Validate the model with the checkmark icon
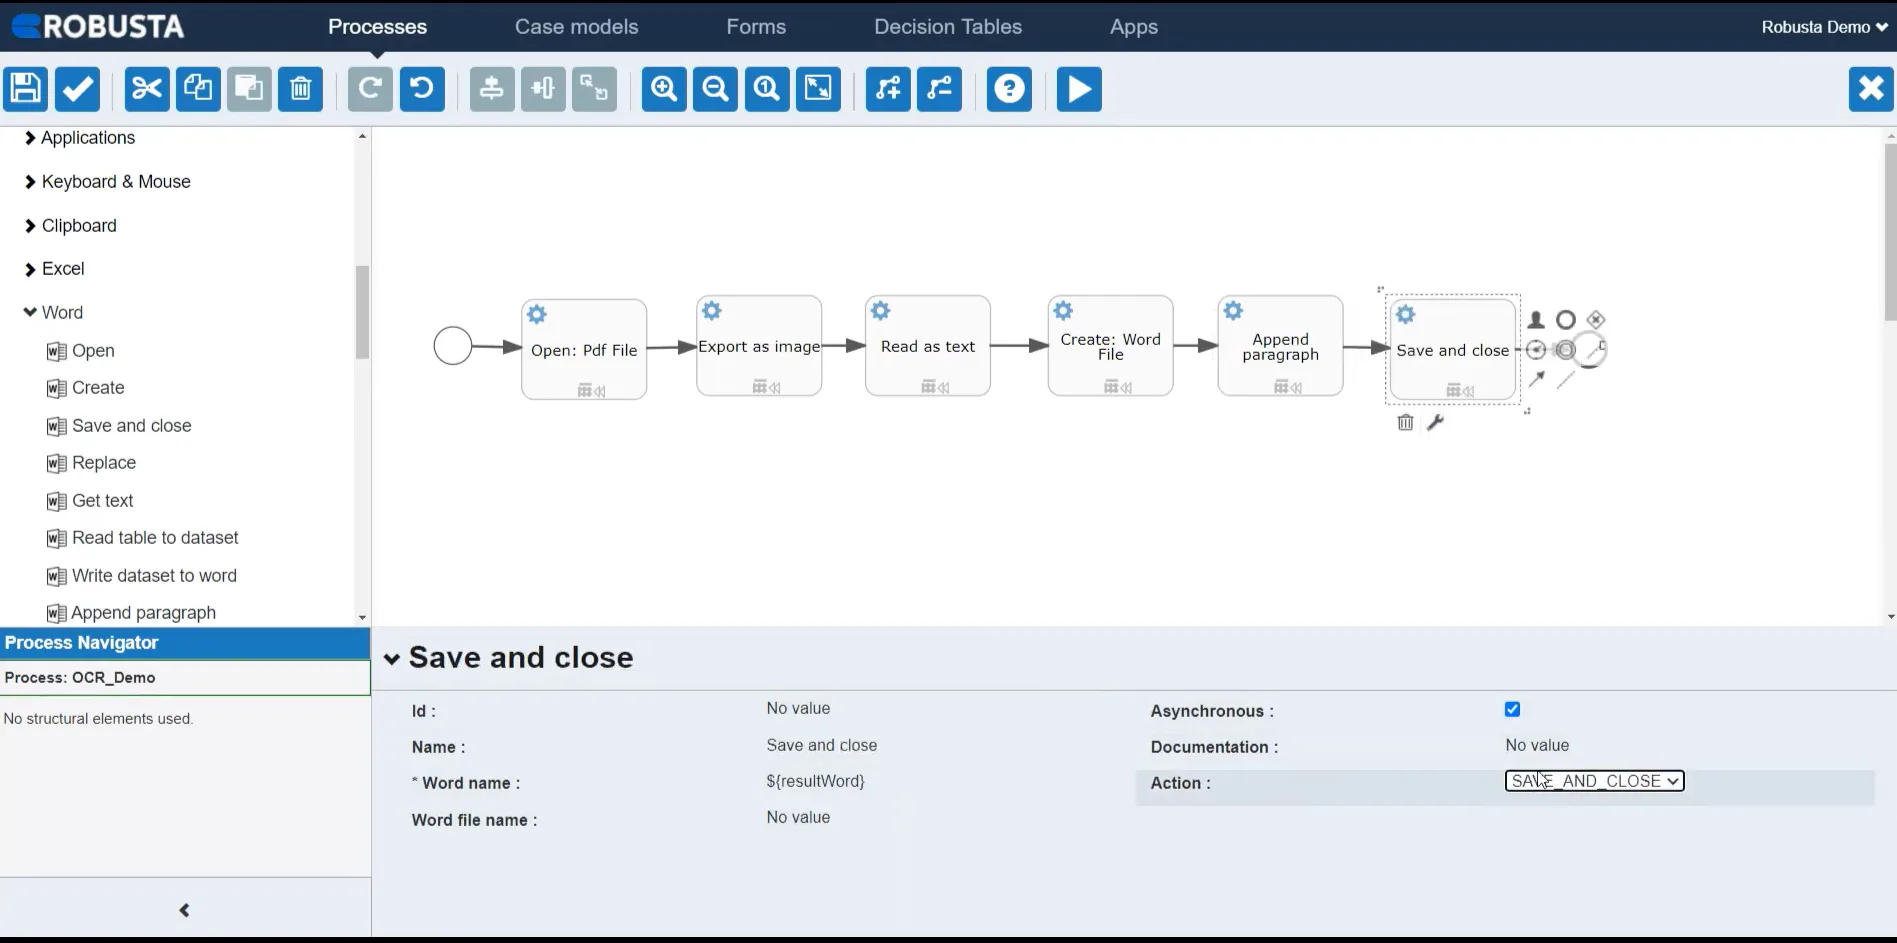 tap(77, 89)
